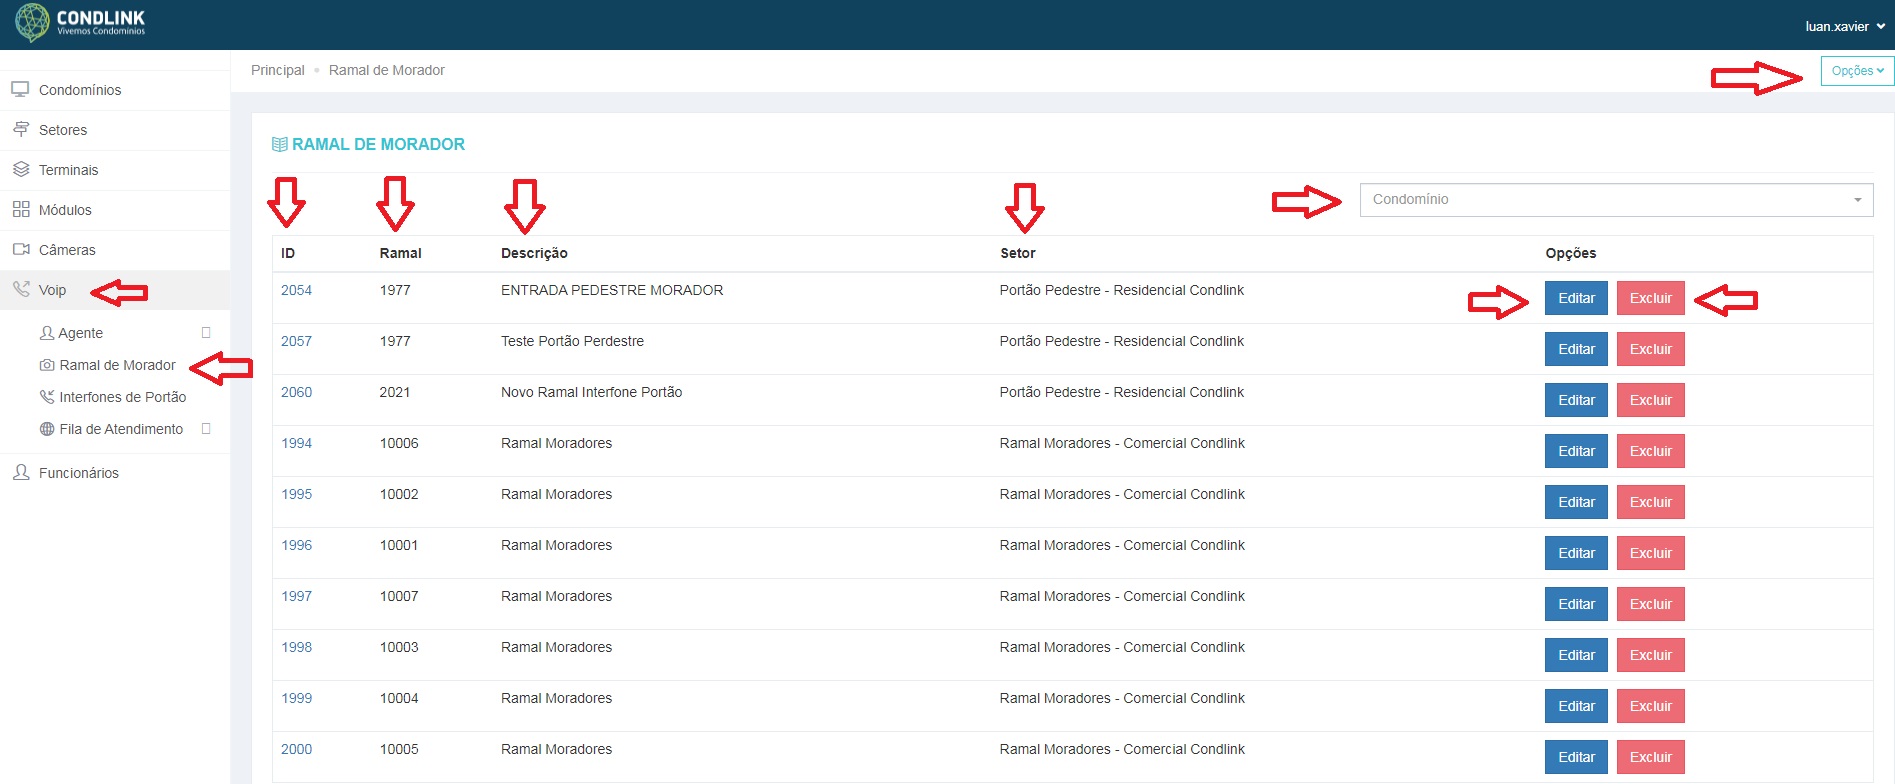
Task: Expand the Agente submenu indicator
Action: (x=206, y=333)
